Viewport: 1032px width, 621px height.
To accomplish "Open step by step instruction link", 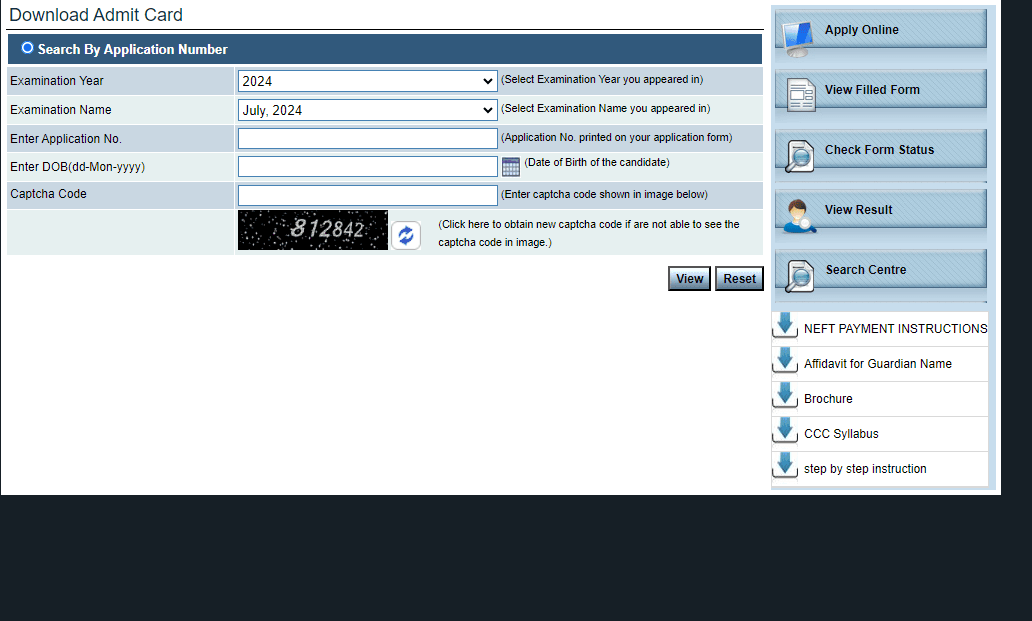I will coord(865,469).
